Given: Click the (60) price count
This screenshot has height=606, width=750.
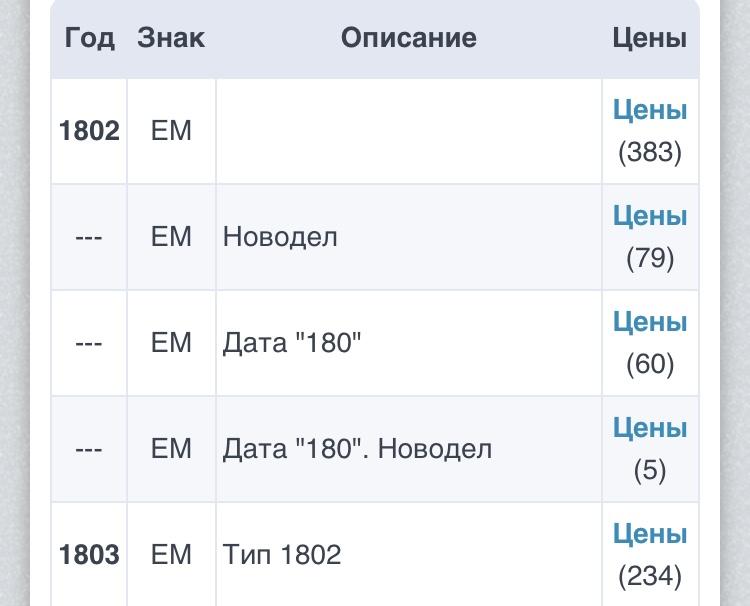Looking at the screenshot, I should tap(650, 364).
